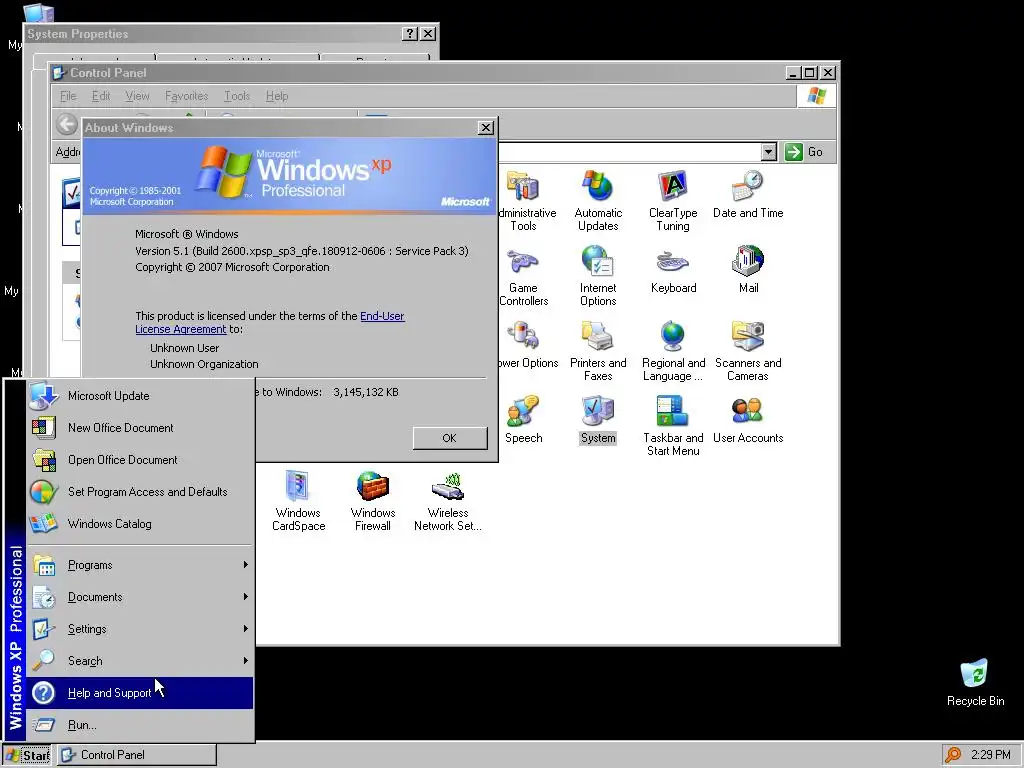This screenshot has width=1024, height=768.
Task: Click the tray search magnifier icon
Action: point(953,755)
